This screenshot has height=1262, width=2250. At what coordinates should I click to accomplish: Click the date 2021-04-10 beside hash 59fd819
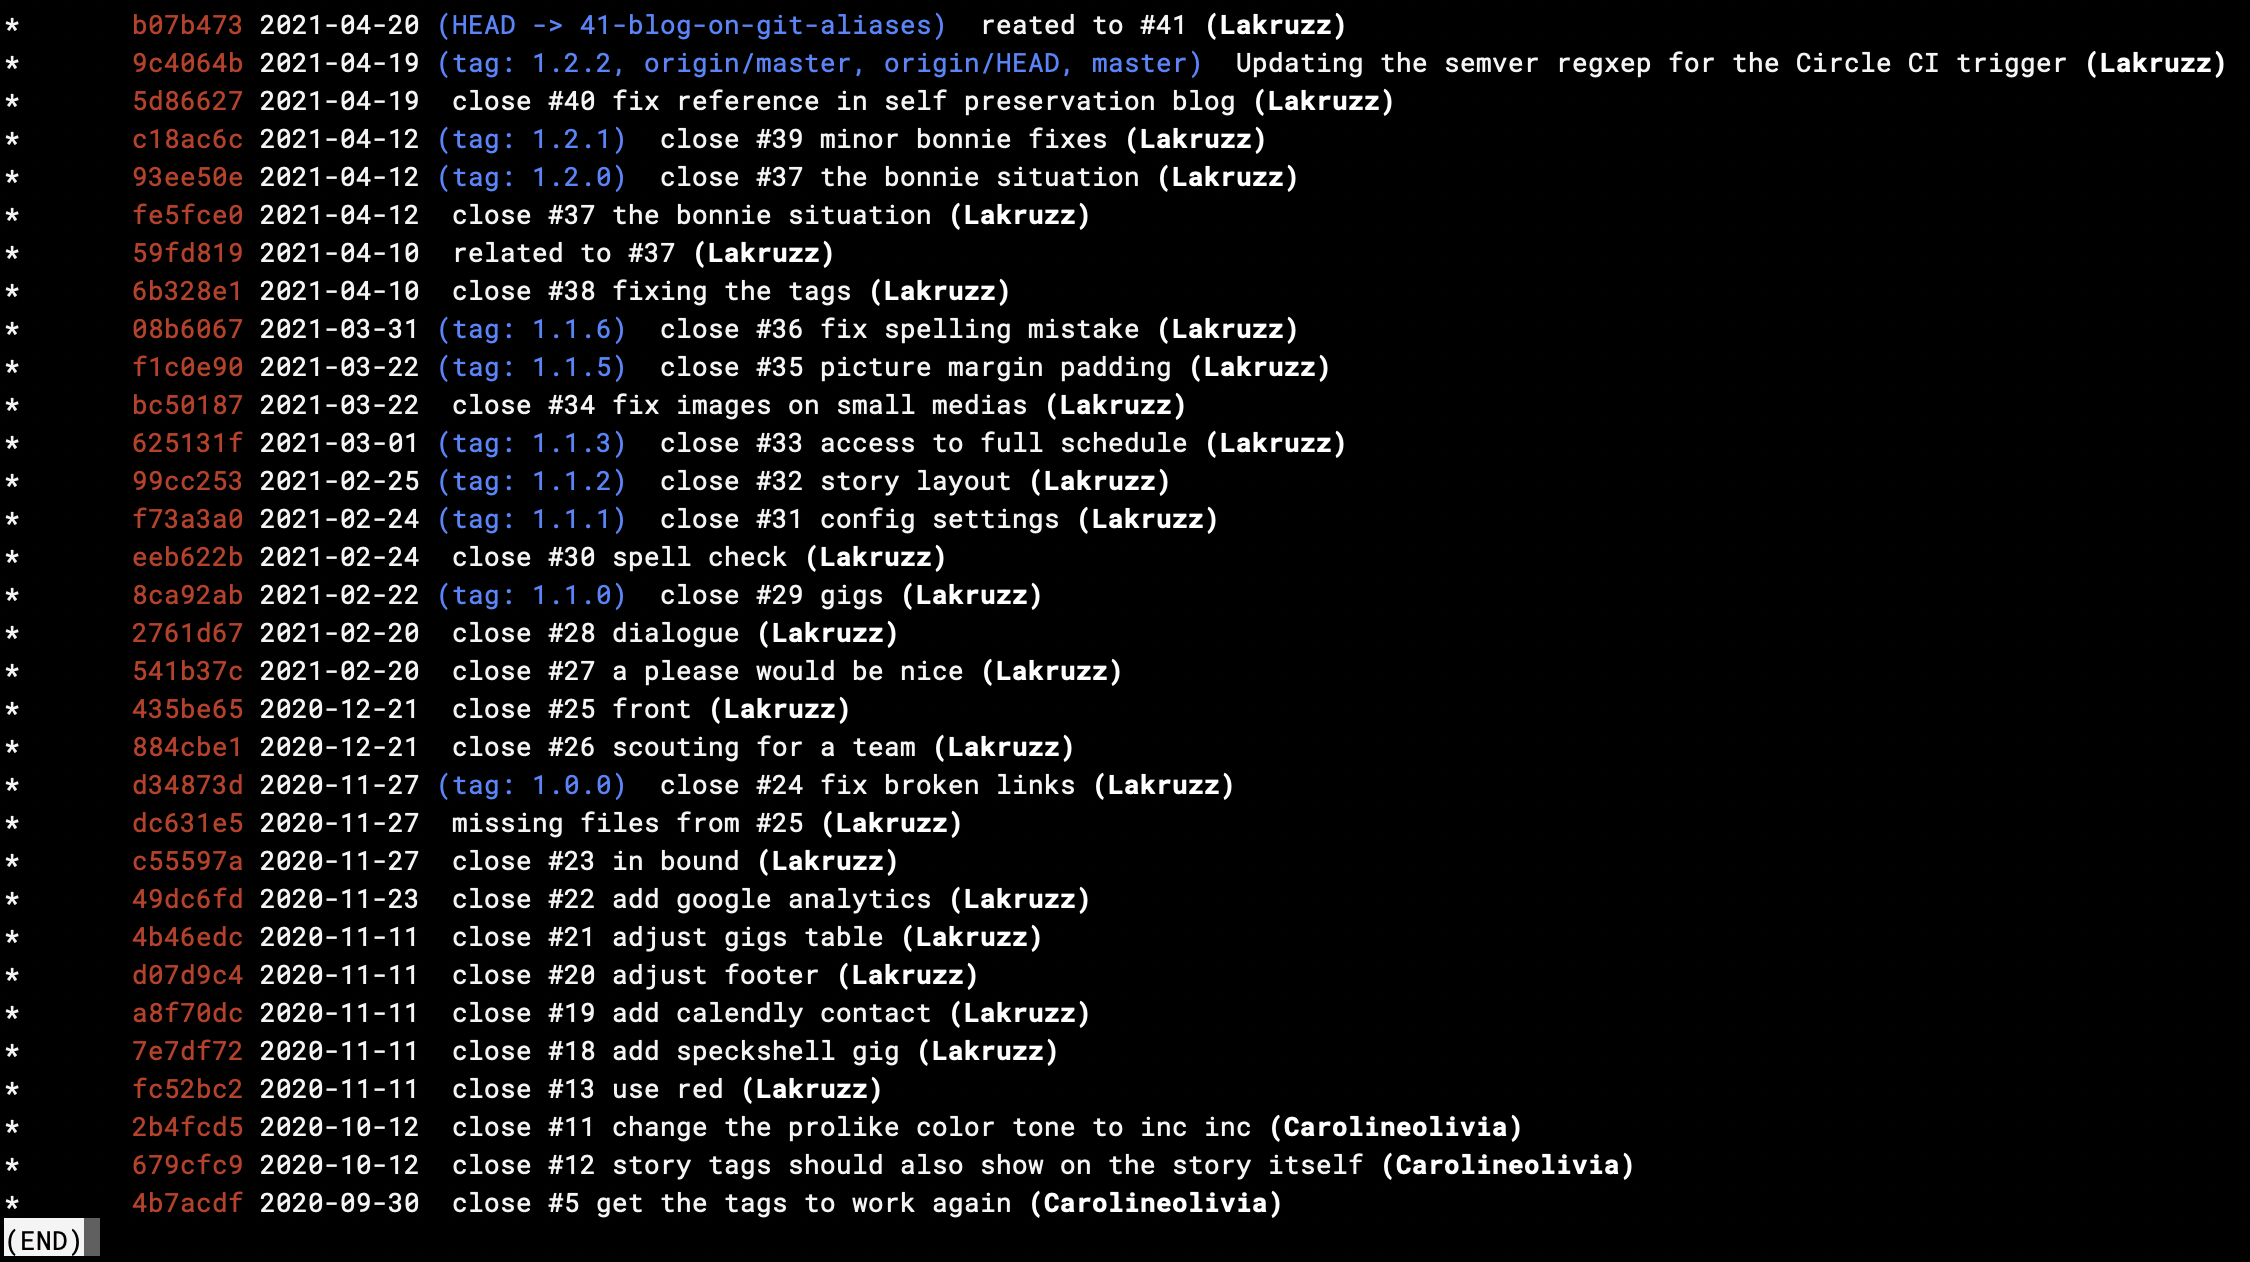tap(339, 253)
